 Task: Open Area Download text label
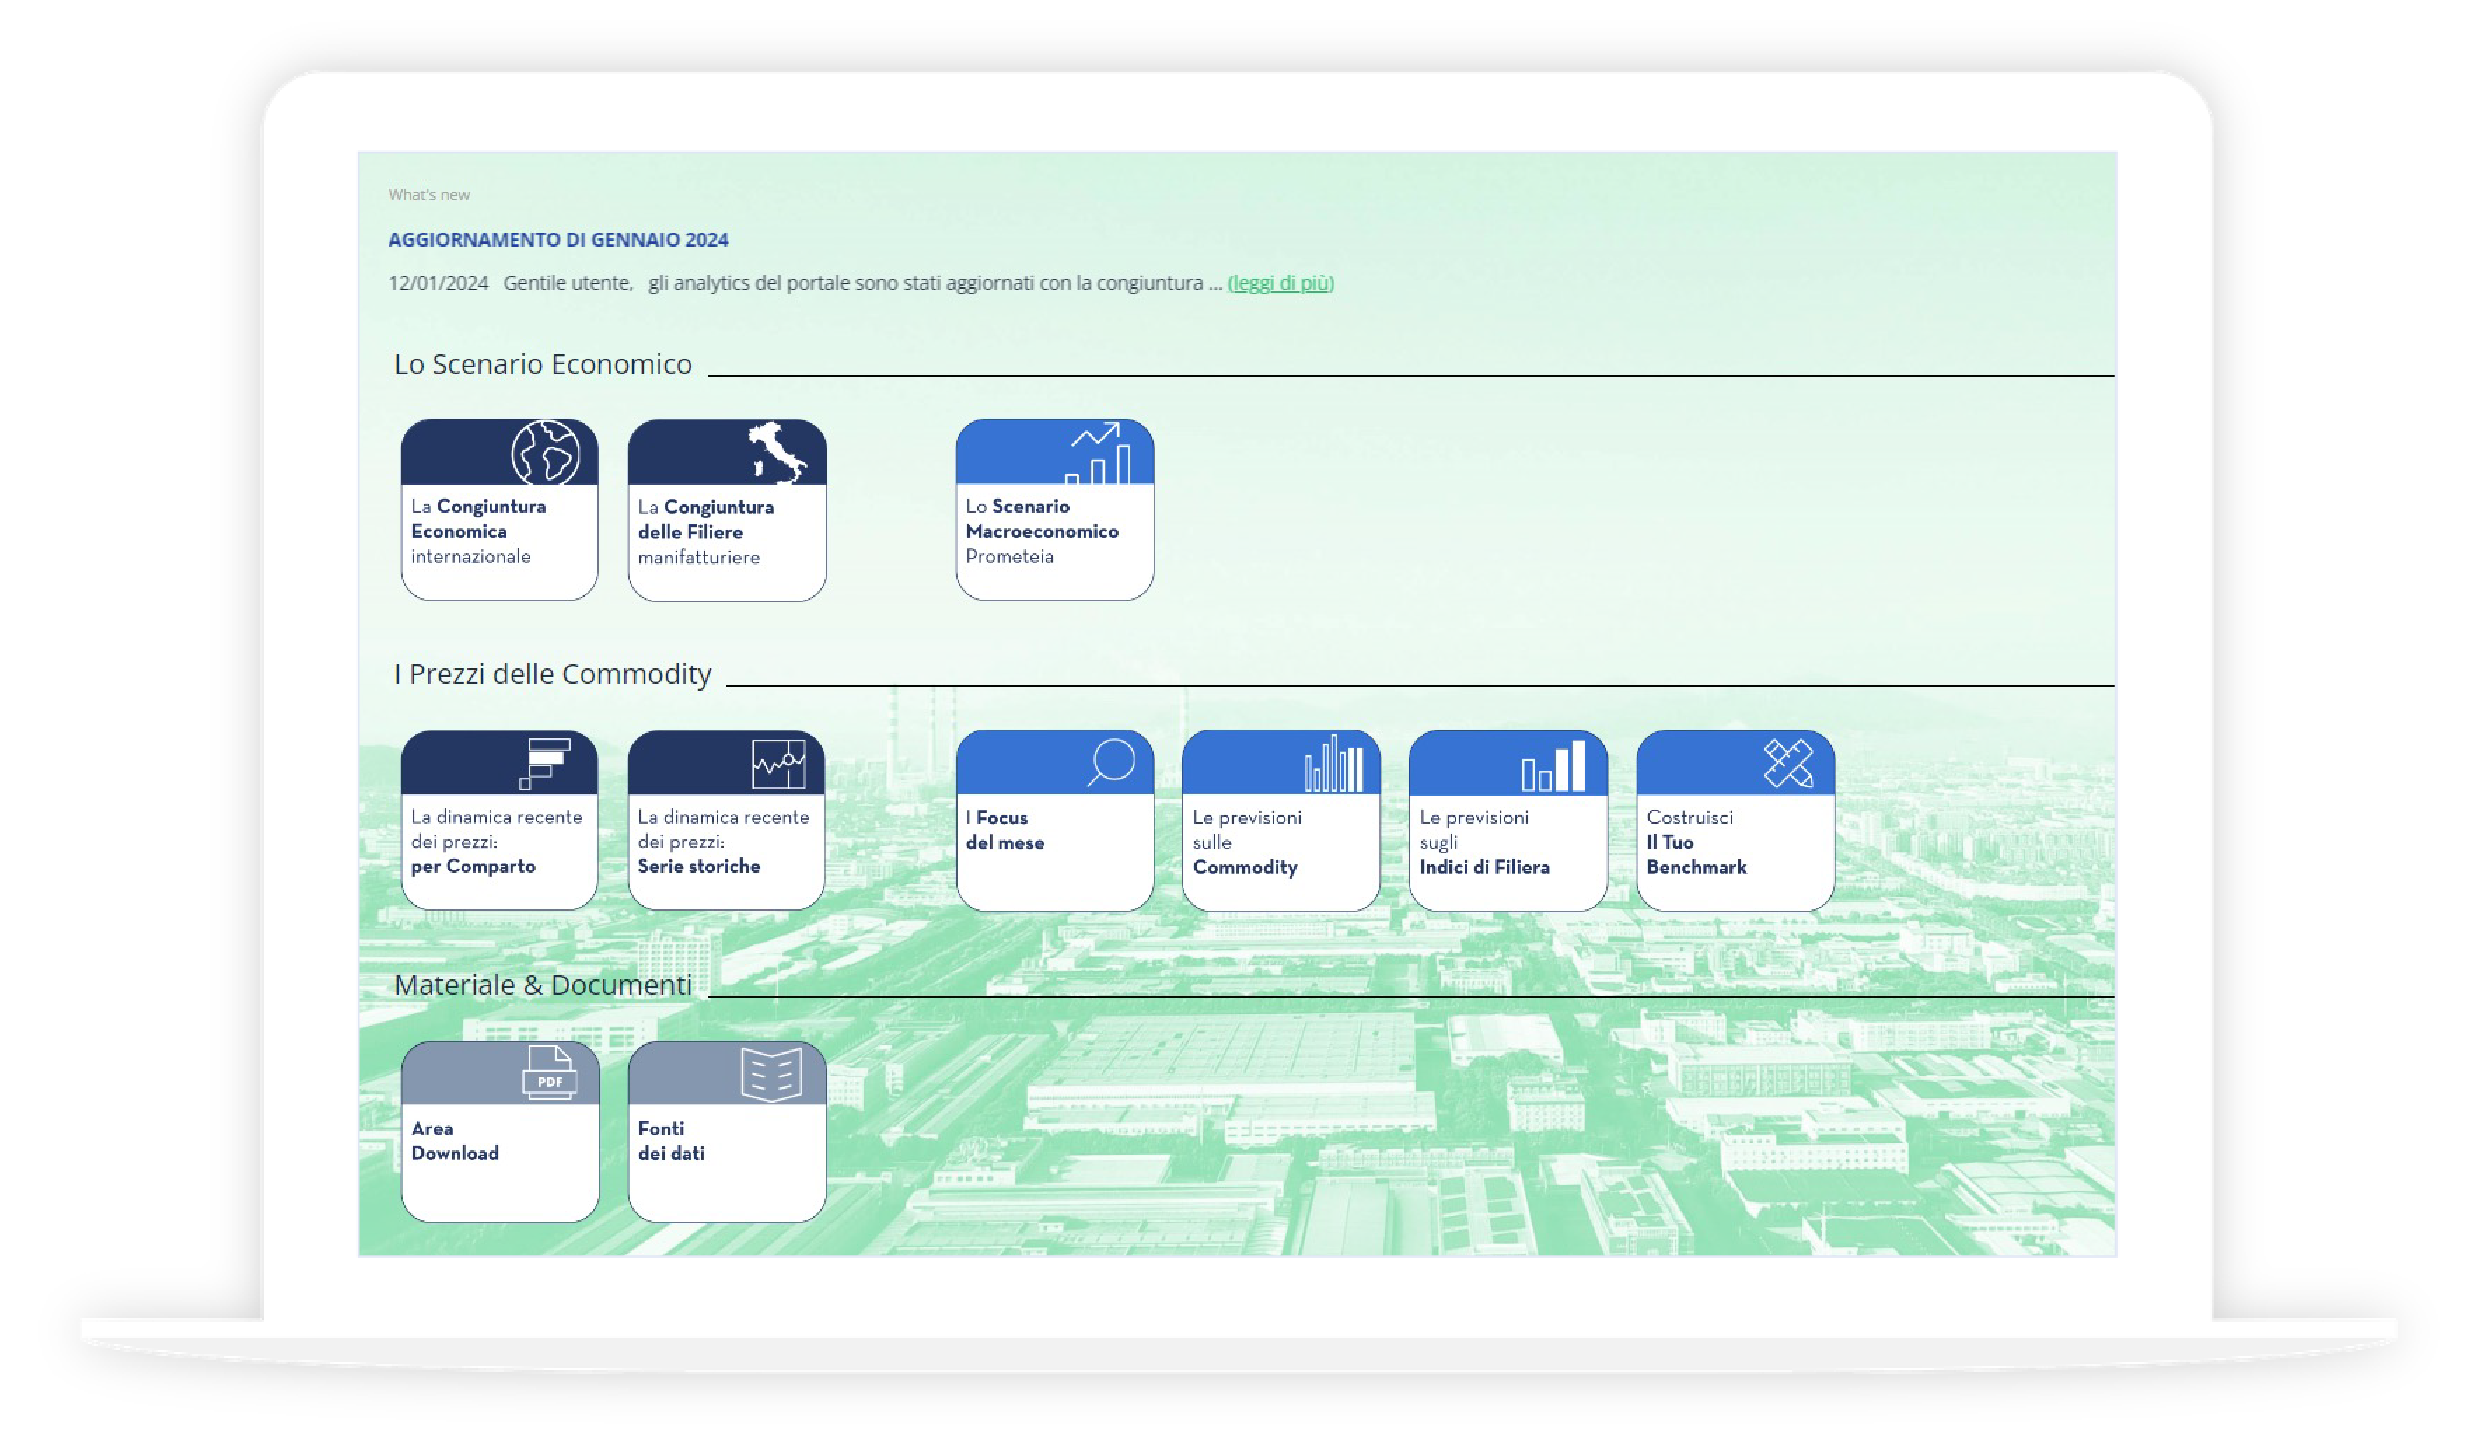click(x=454, y=1141)
